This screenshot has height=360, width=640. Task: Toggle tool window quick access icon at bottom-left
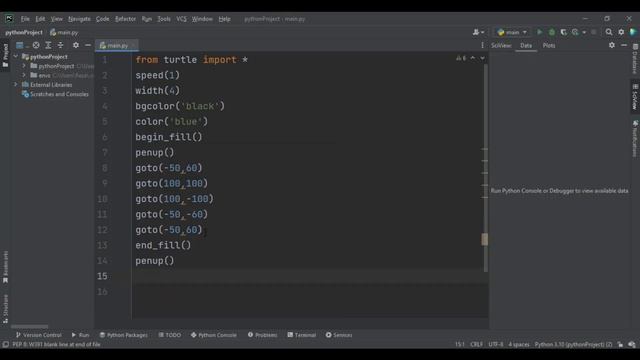point(5,344)
